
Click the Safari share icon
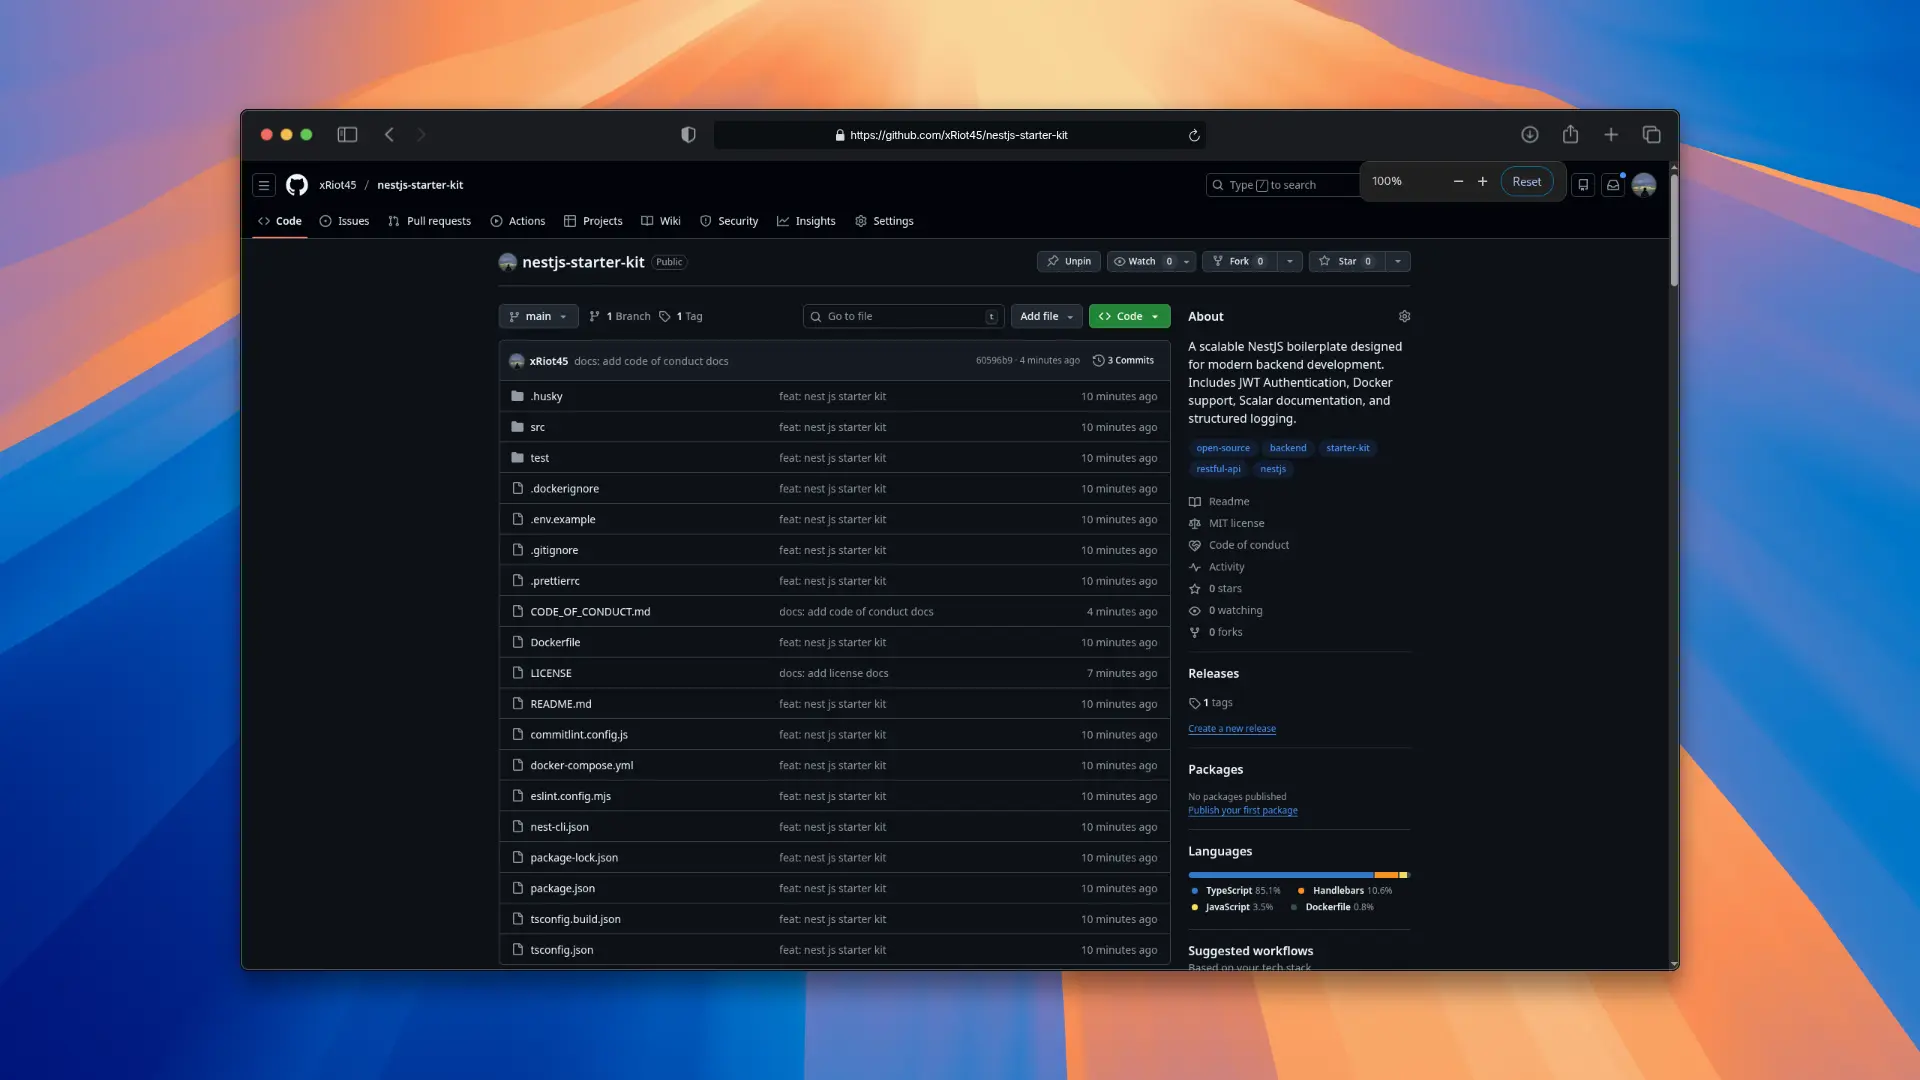1570,135
